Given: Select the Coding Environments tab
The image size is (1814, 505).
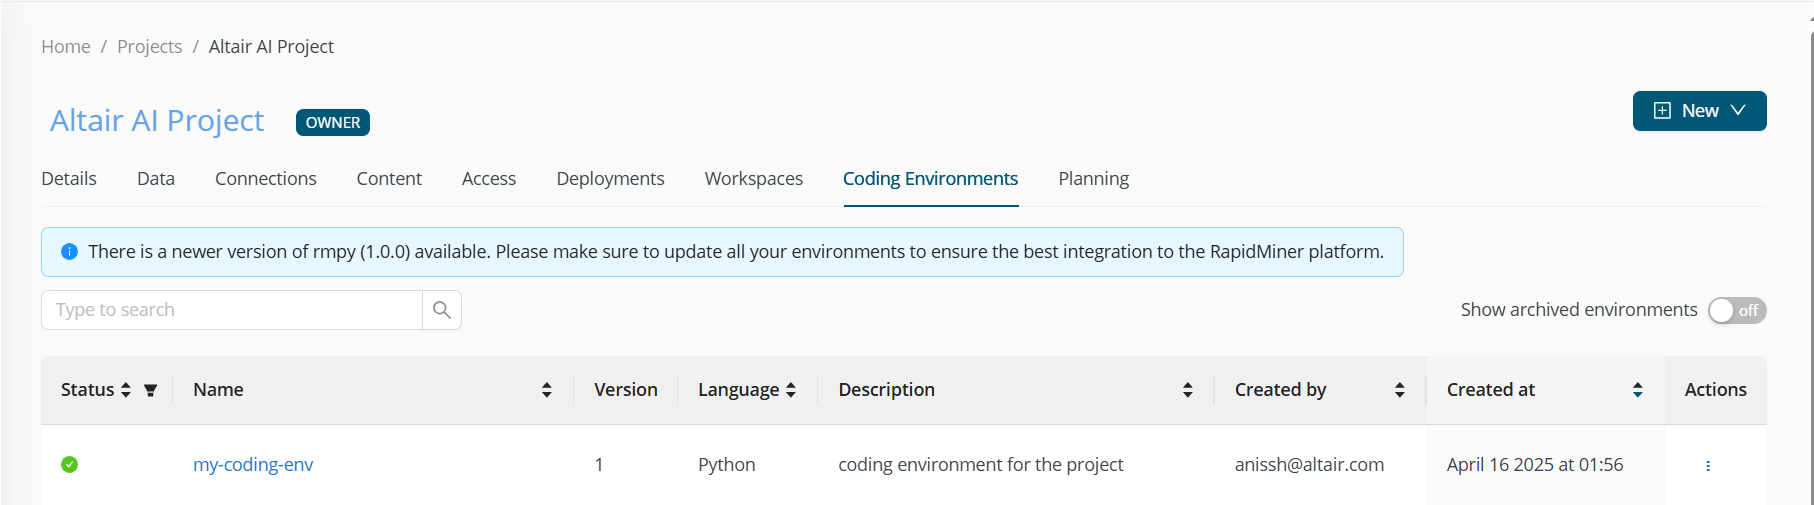Looking at the screenshot, I should pos(931,178).
